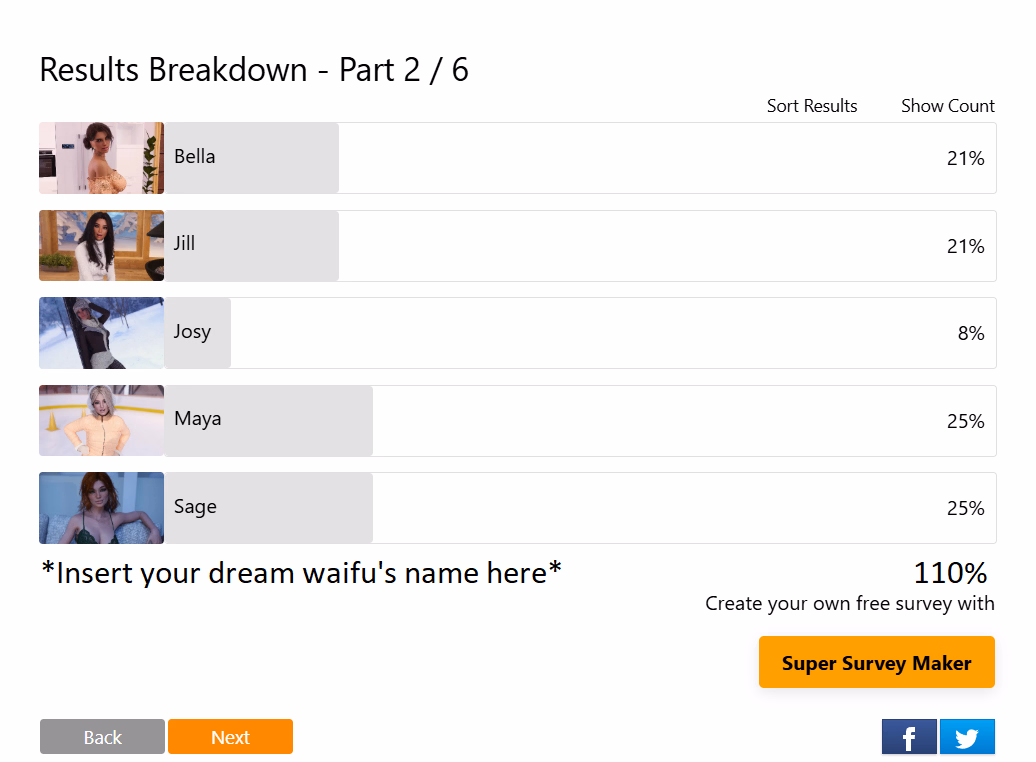
Task: Click Bella's thumbnail image
Action: coord(101,158)
